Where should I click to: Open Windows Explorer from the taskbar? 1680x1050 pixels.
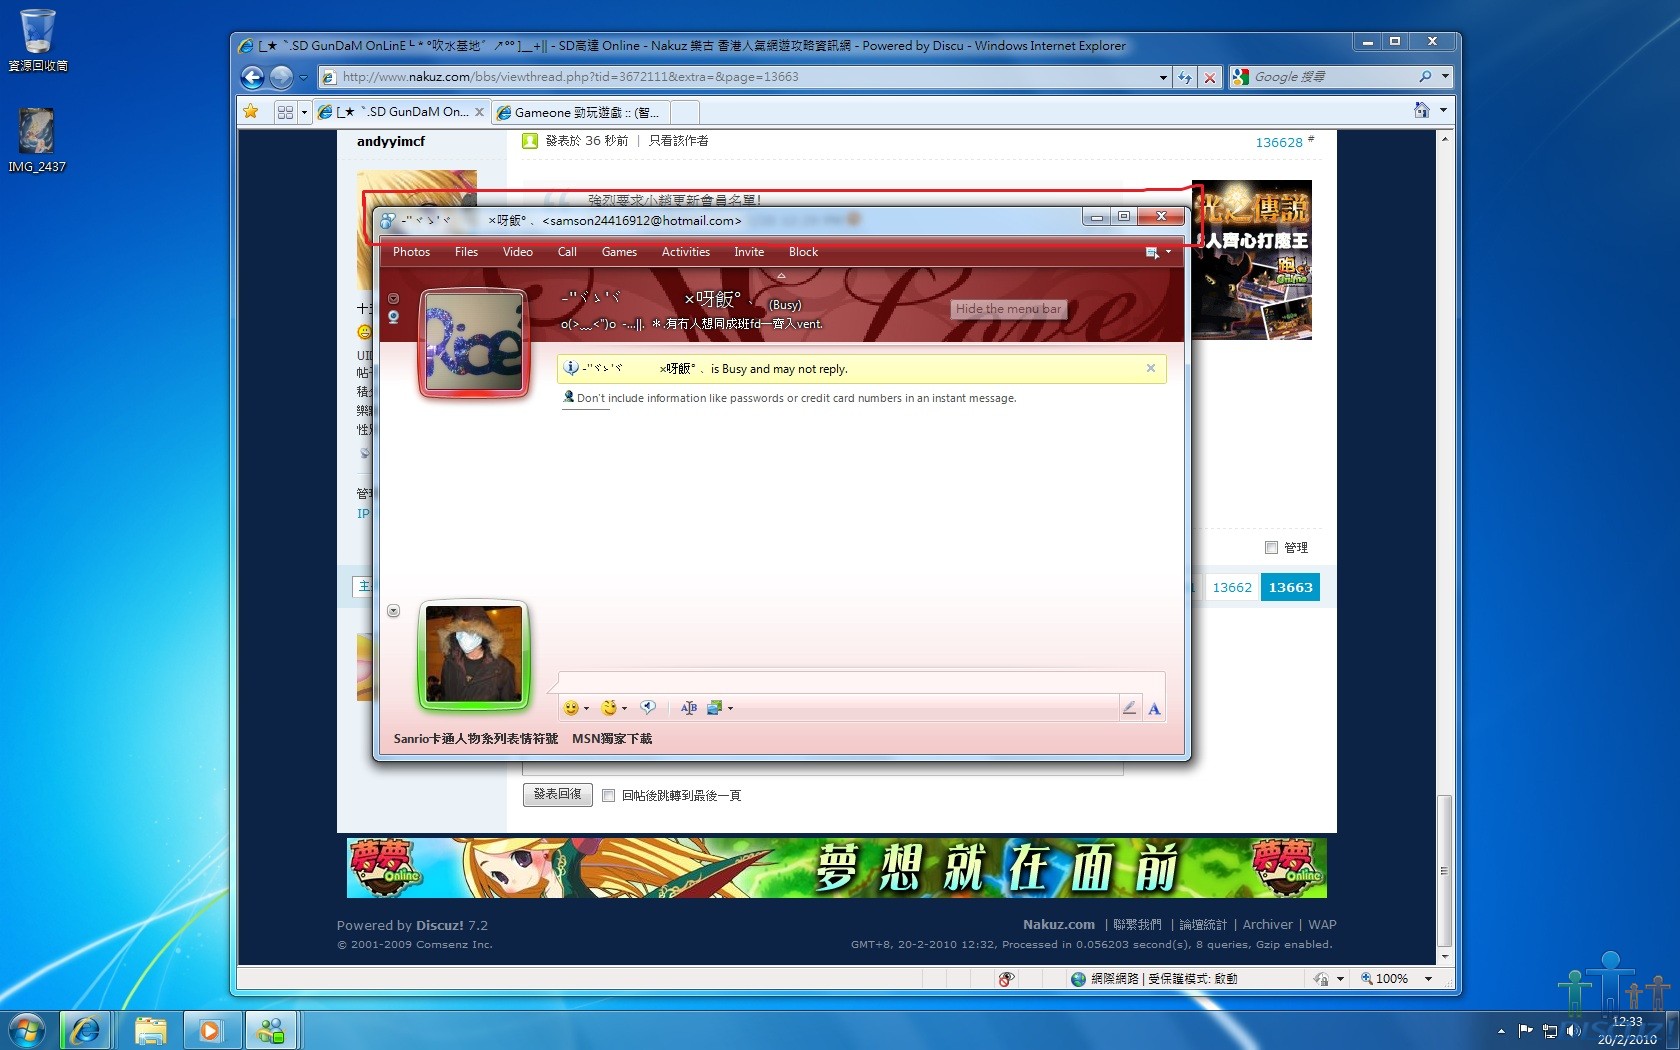click(149, 1030)
